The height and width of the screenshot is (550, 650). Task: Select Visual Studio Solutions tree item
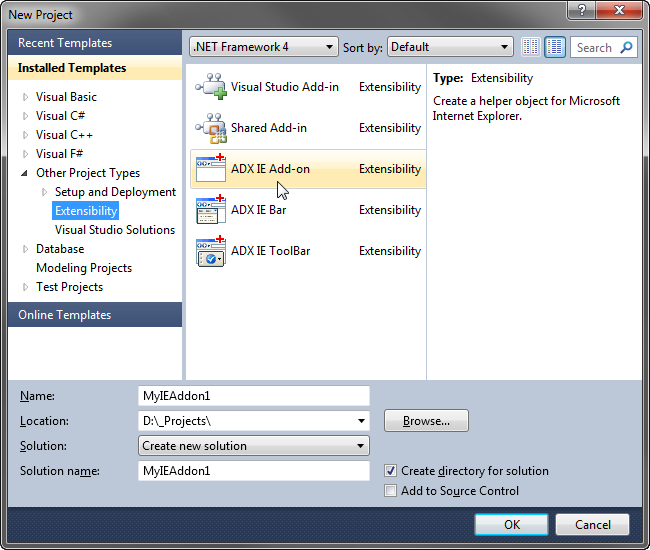tap(115, 230)
